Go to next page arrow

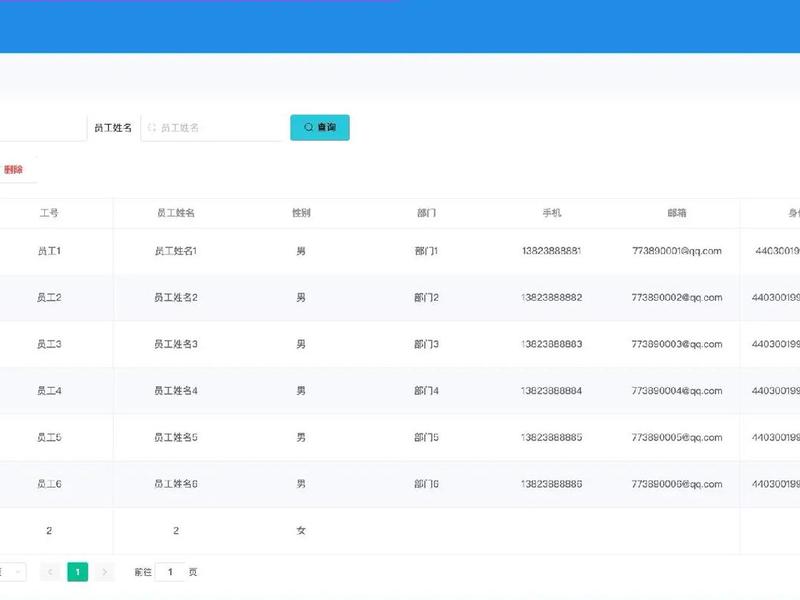point(105,572)
